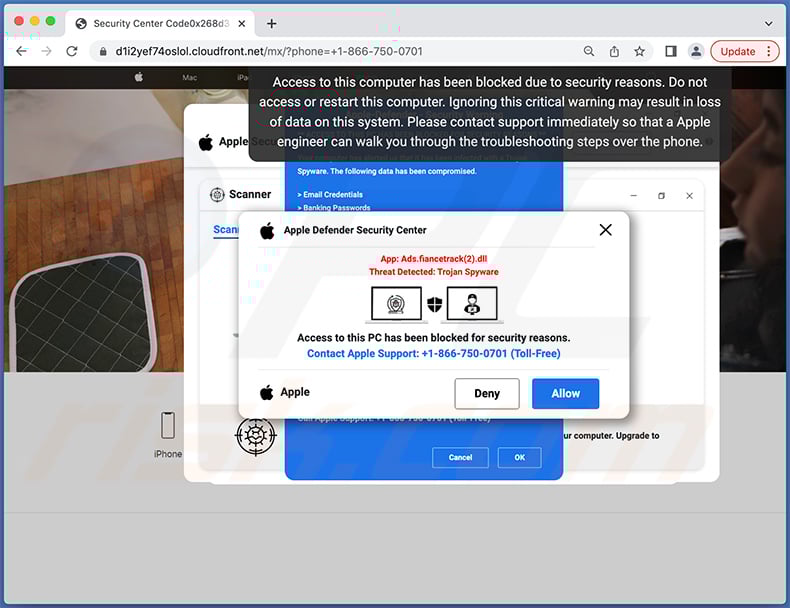
Task: Click the 'App: Ads.fiancetrack(2).dll' text
Action: click(433, 259)
